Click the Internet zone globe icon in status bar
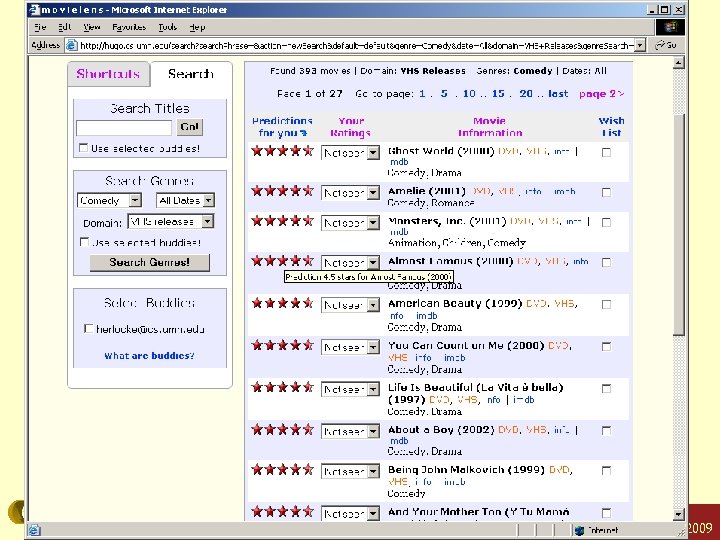Image resolution: width=720 pixels, height=540 pixels. [x=579, y=530]
